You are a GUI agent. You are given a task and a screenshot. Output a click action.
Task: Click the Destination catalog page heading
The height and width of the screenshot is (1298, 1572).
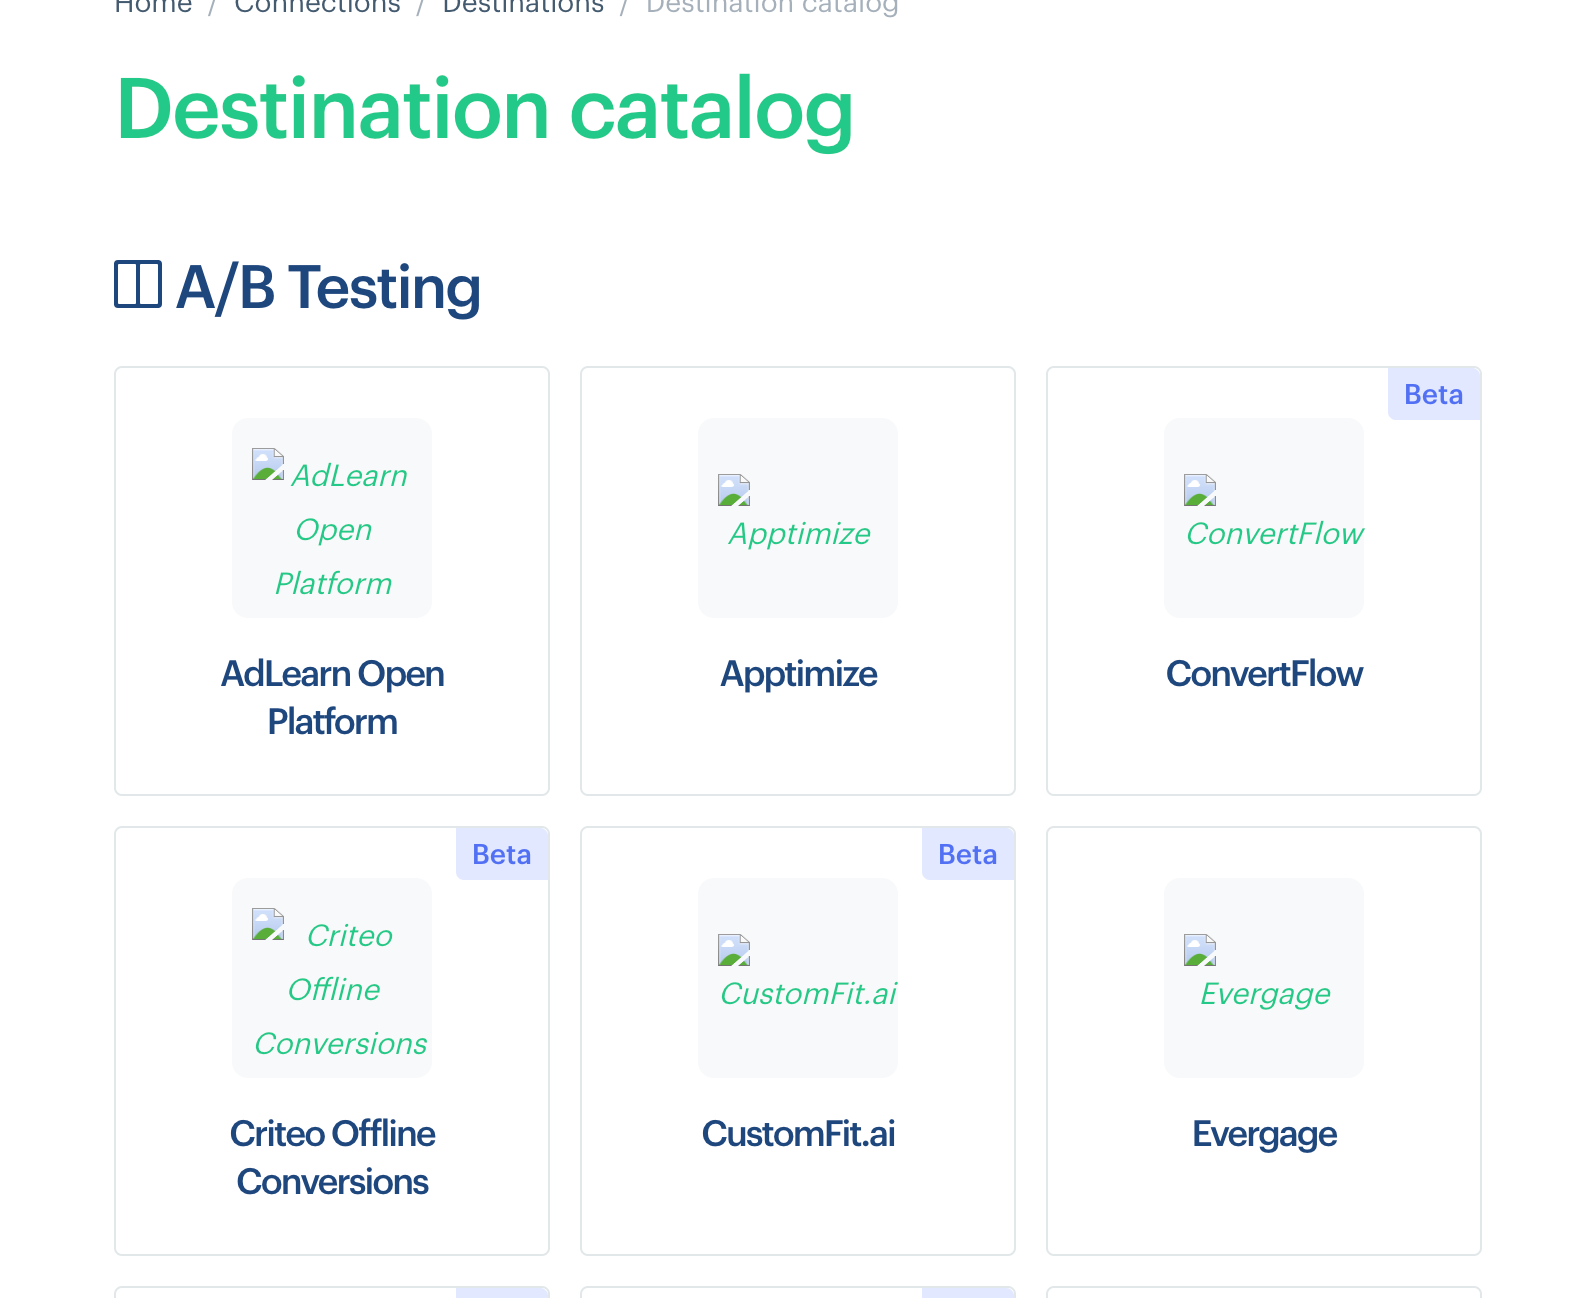click(x=485, y=110)
